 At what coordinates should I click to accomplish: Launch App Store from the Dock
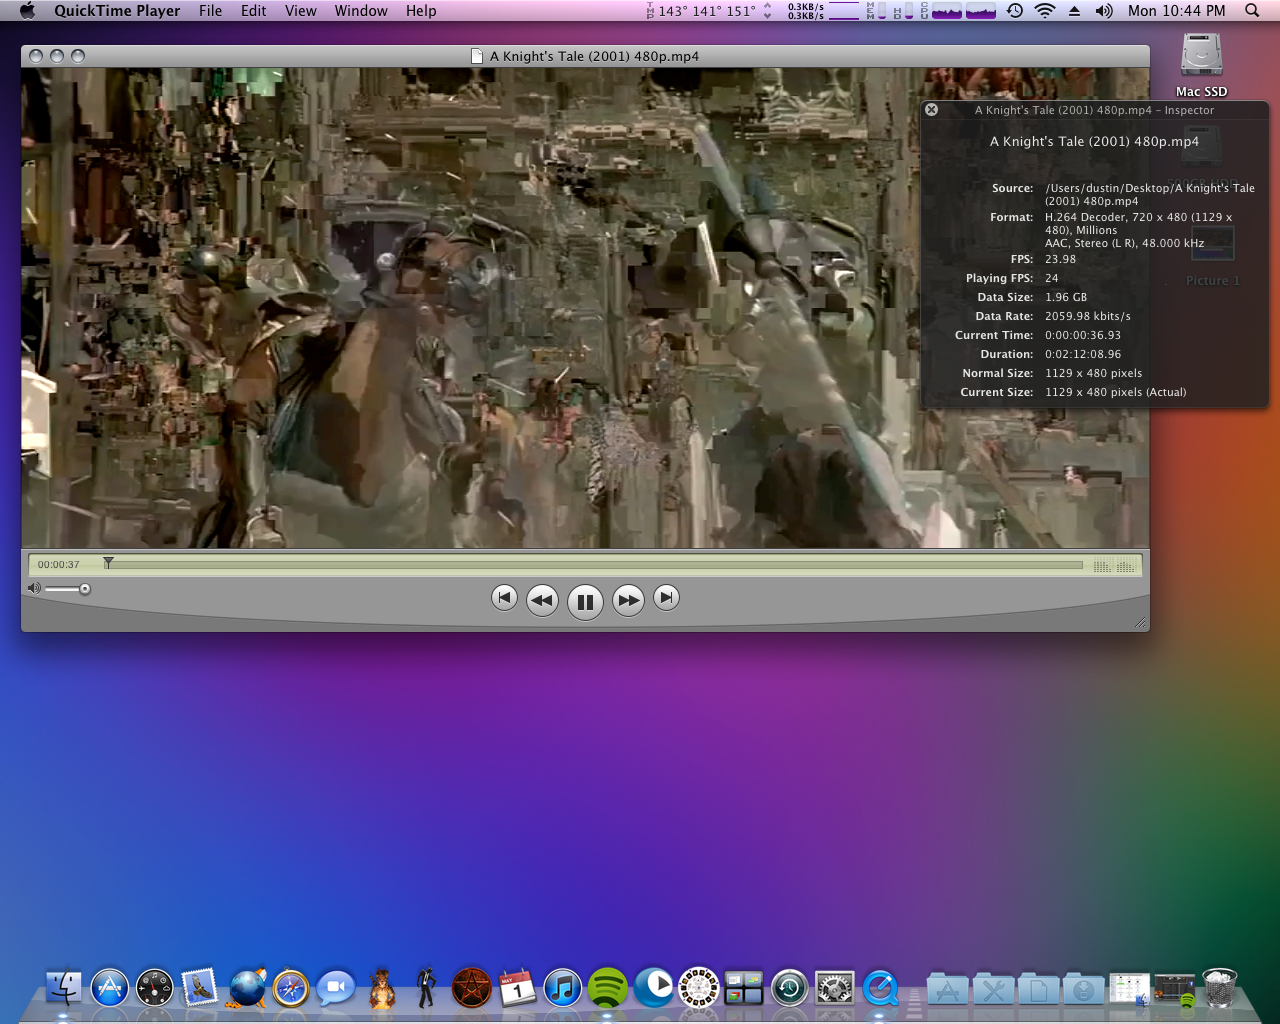(x=110, y=988)
